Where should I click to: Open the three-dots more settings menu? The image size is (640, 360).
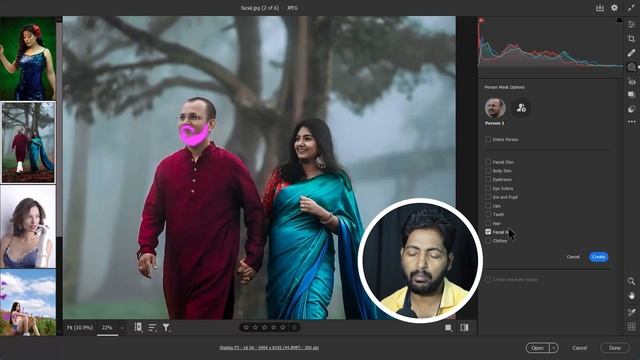631,122
